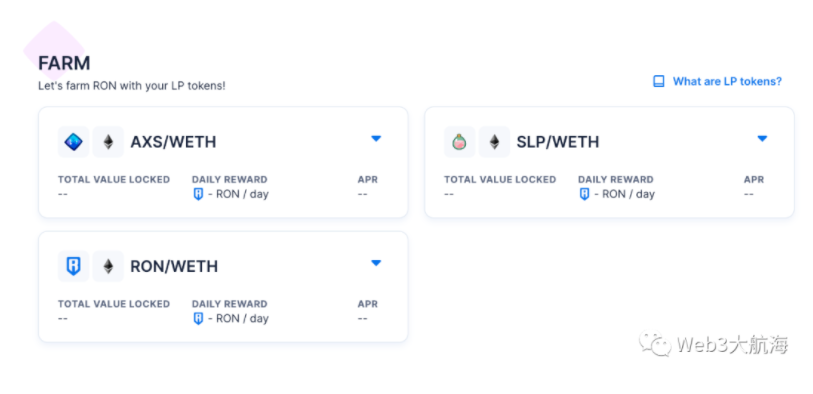The height and width of the screenshot is (394, 813).
Task: Click the WETH icon in RON/WETH card
Action: click(x=108, y=266)
